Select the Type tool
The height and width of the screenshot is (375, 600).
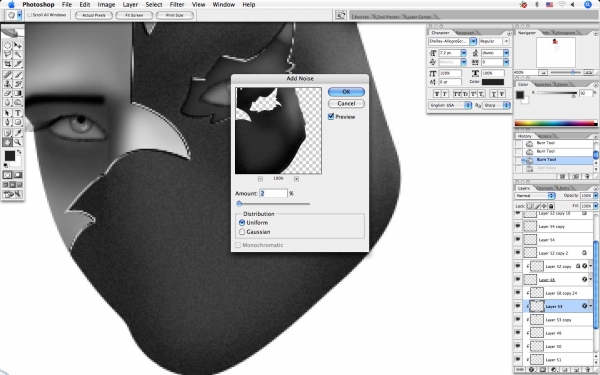(x=18, y=113)
